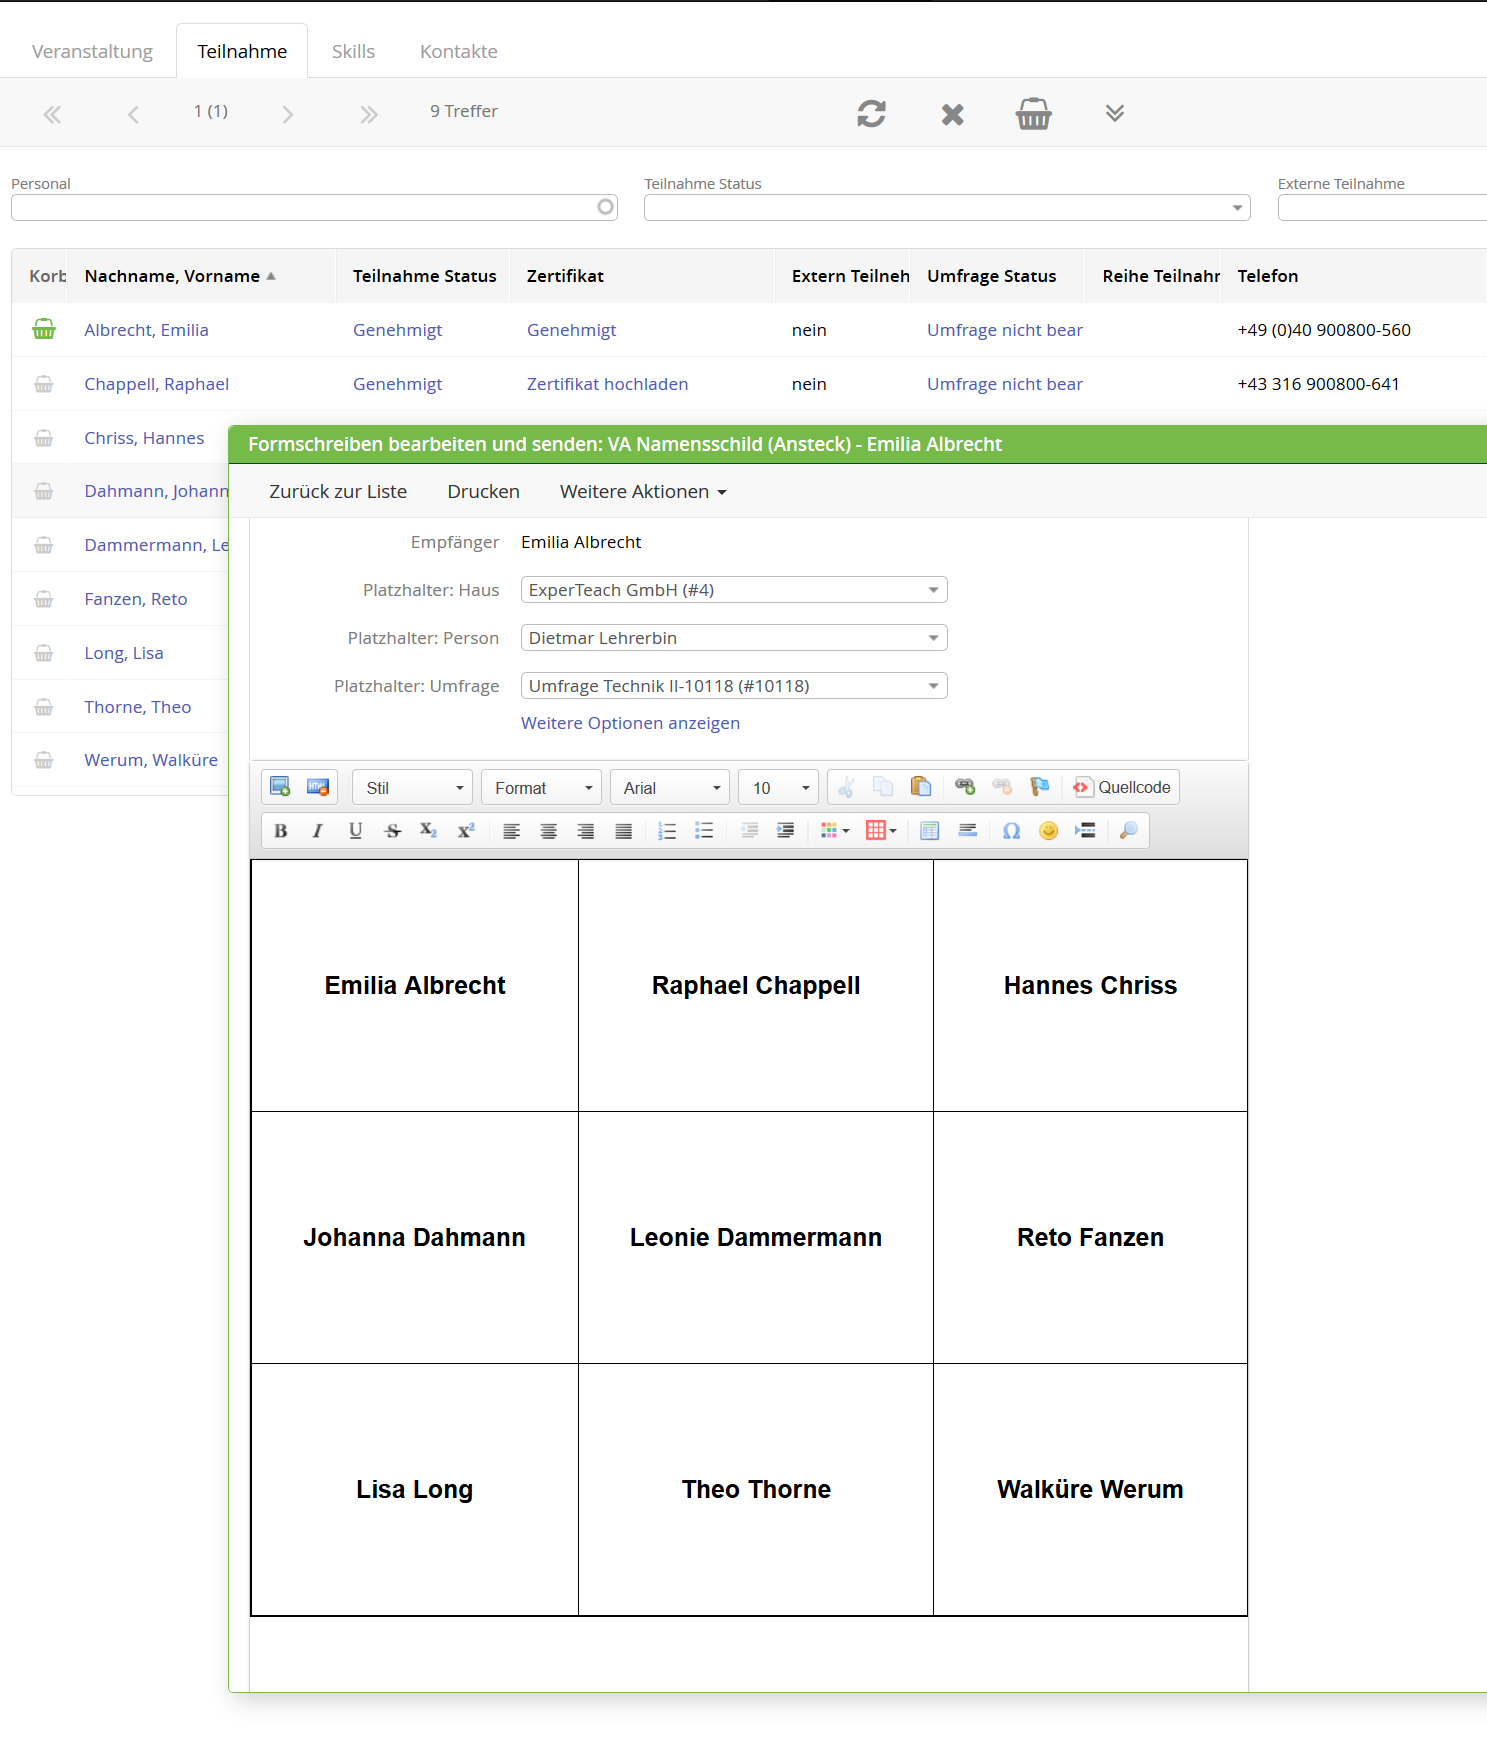Insert bulleted list icon
This screenshot has height=1749, width=1487.
[704, 830]
